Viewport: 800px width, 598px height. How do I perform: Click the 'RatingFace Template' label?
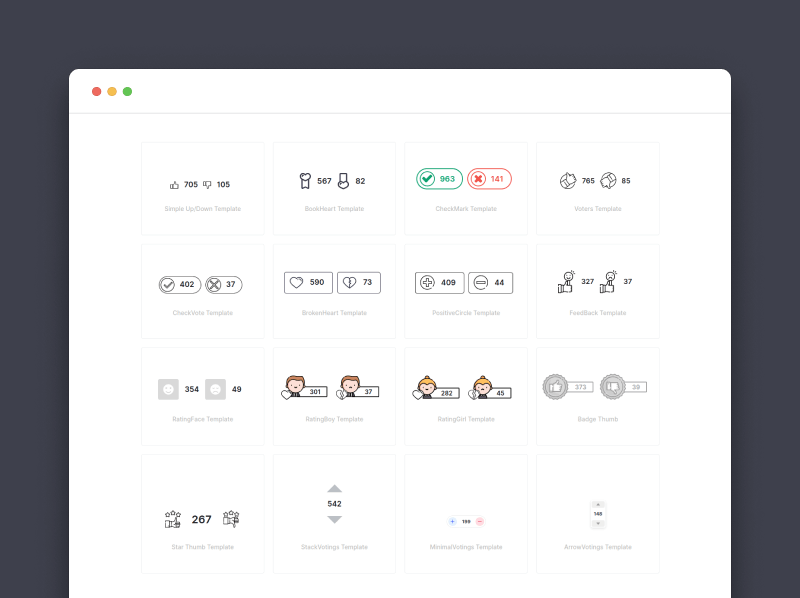tap(203, 419)
